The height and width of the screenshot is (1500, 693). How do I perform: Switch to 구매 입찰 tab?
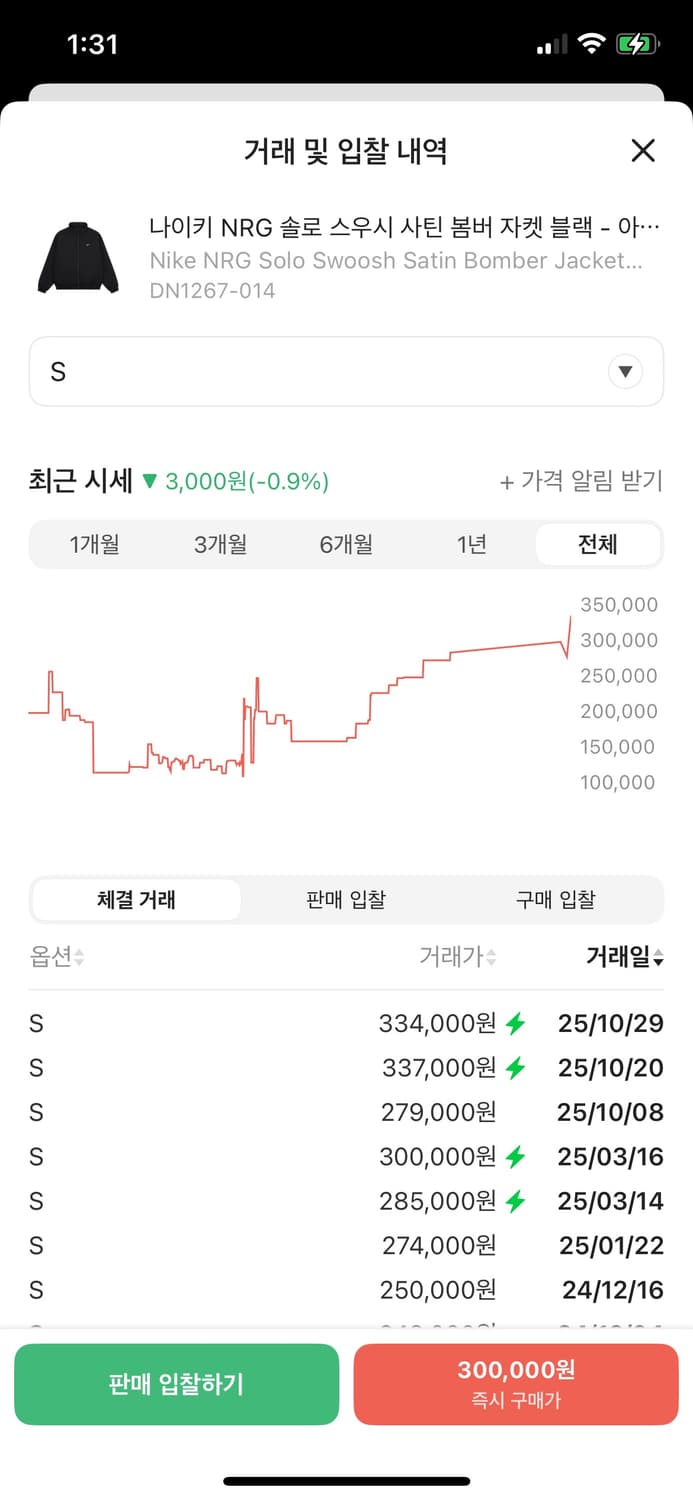(556, 899)
